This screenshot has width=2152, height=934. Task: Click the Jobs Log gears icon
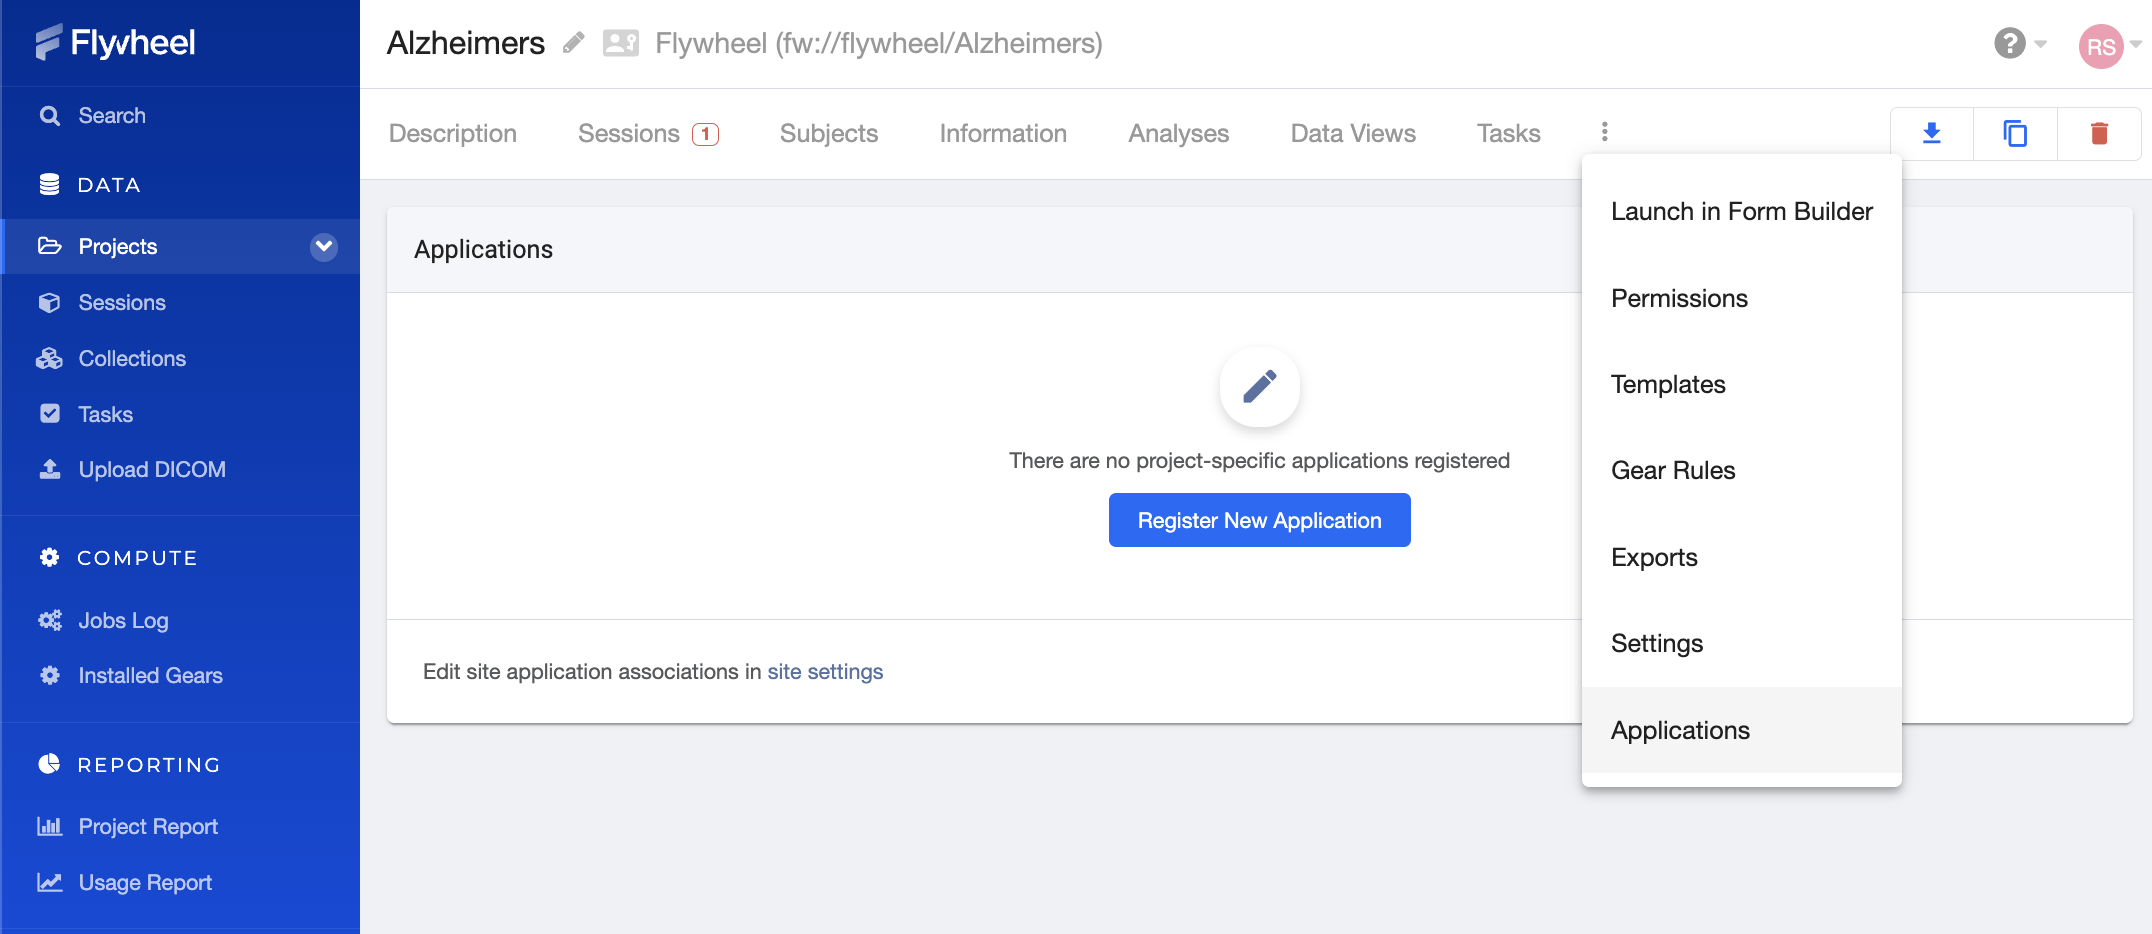point(49,620)
